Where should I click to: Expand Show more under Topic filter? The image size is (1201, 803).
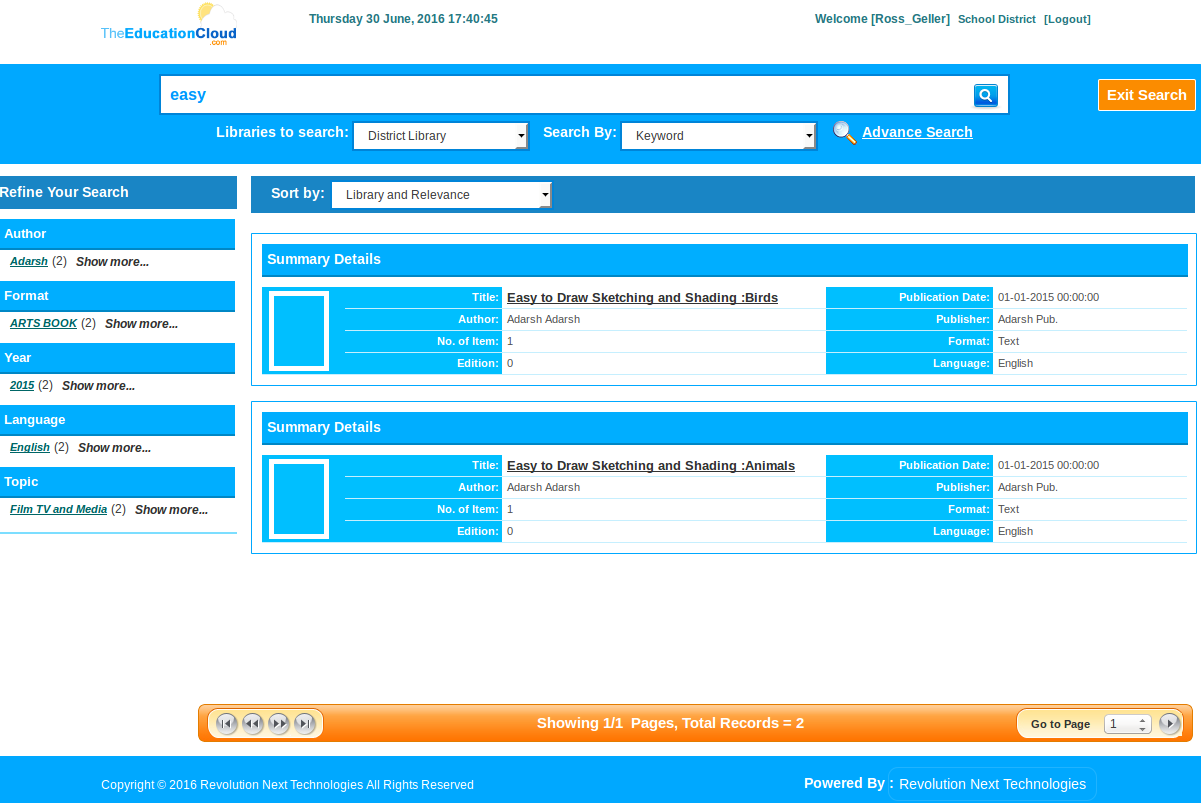[171, 510]
